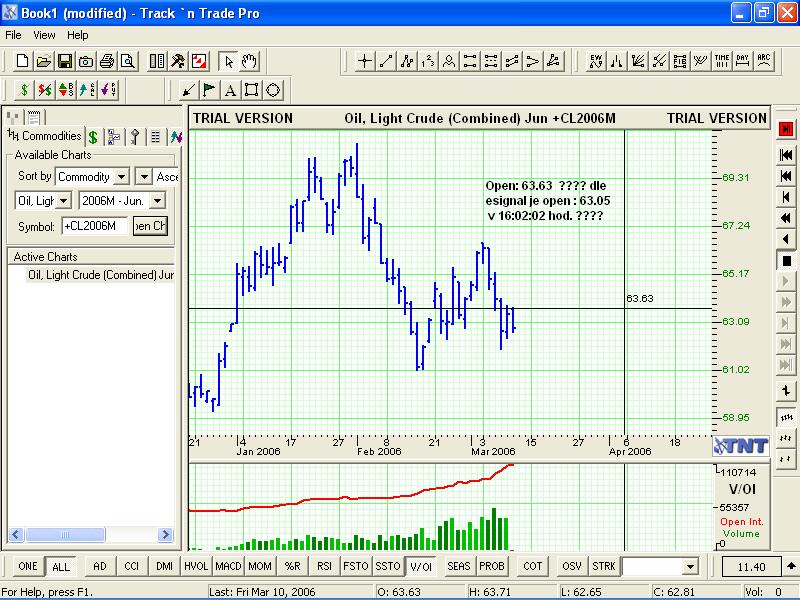This screenshot has height=600, width=800.
Task: Select the arrow annotation tool
Action: click(x=188, y=90)
